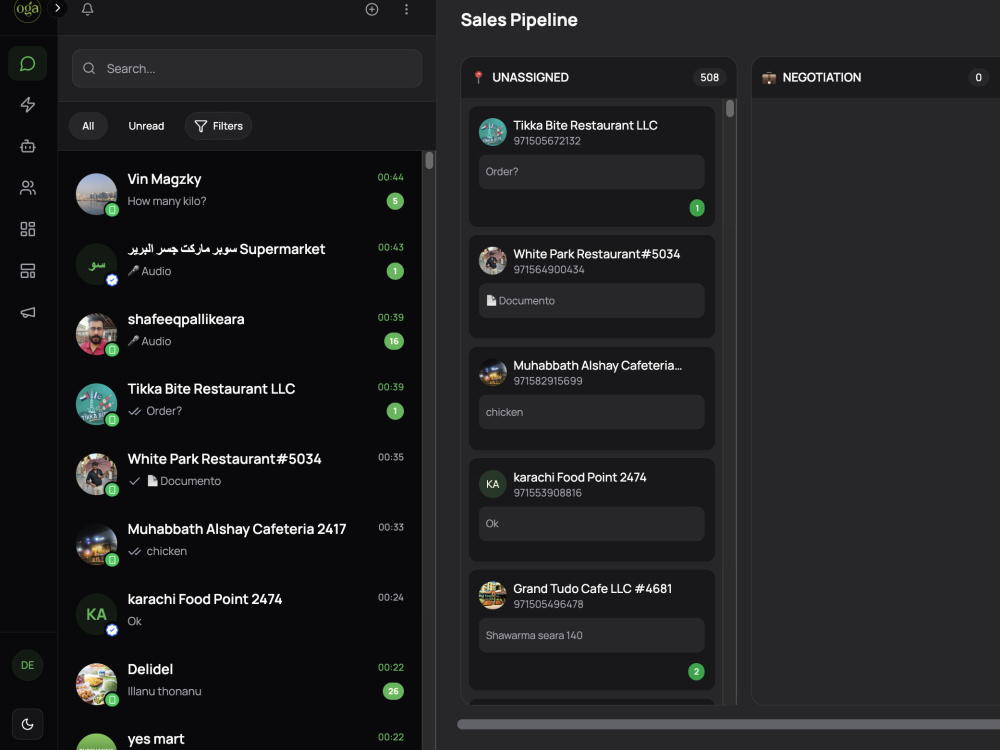Select the All filter tab
The image size is (1000, 750).
click(88, 126)
